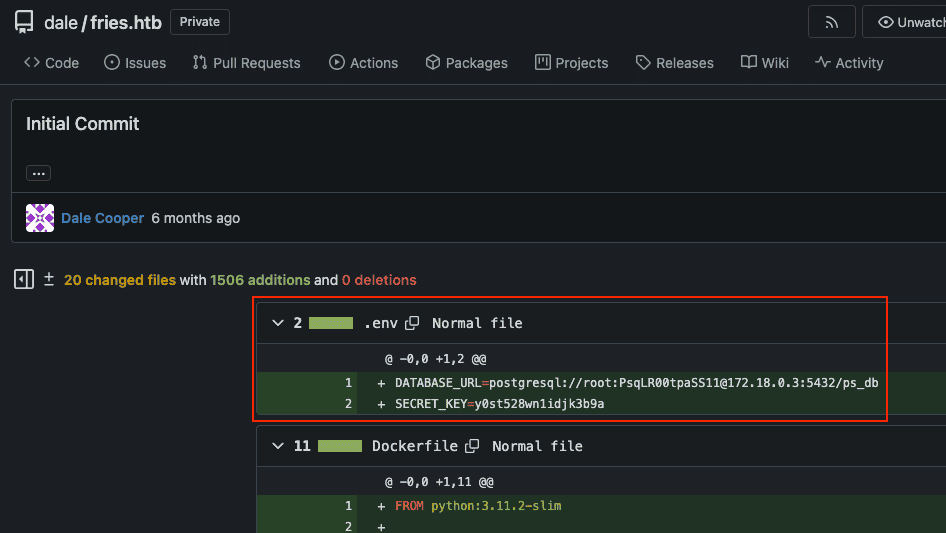Click the Private repository label
Image resolution: width=946 pixels, height=533 pixels.
pyautogui.click(x=200, y=22)
